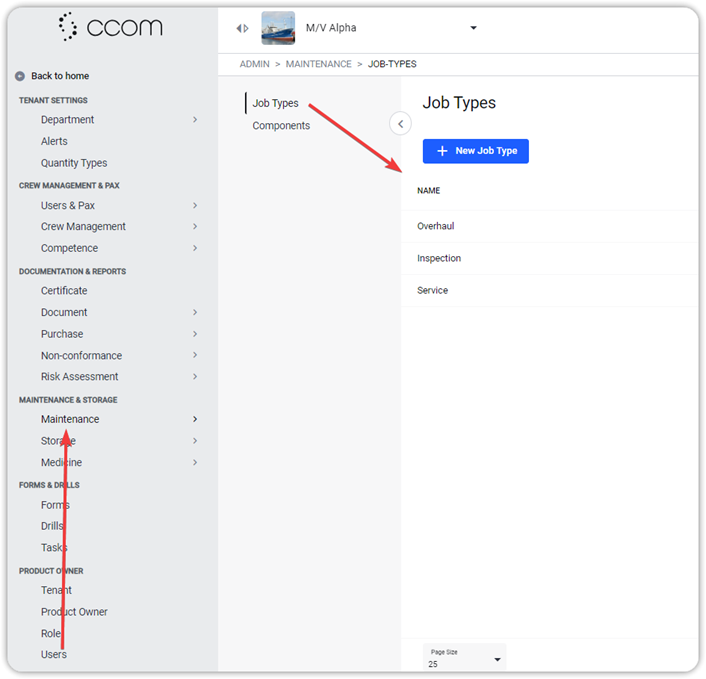
Task: Open Product Owner item
Action: pyautogui.click(x=74, y=612)
